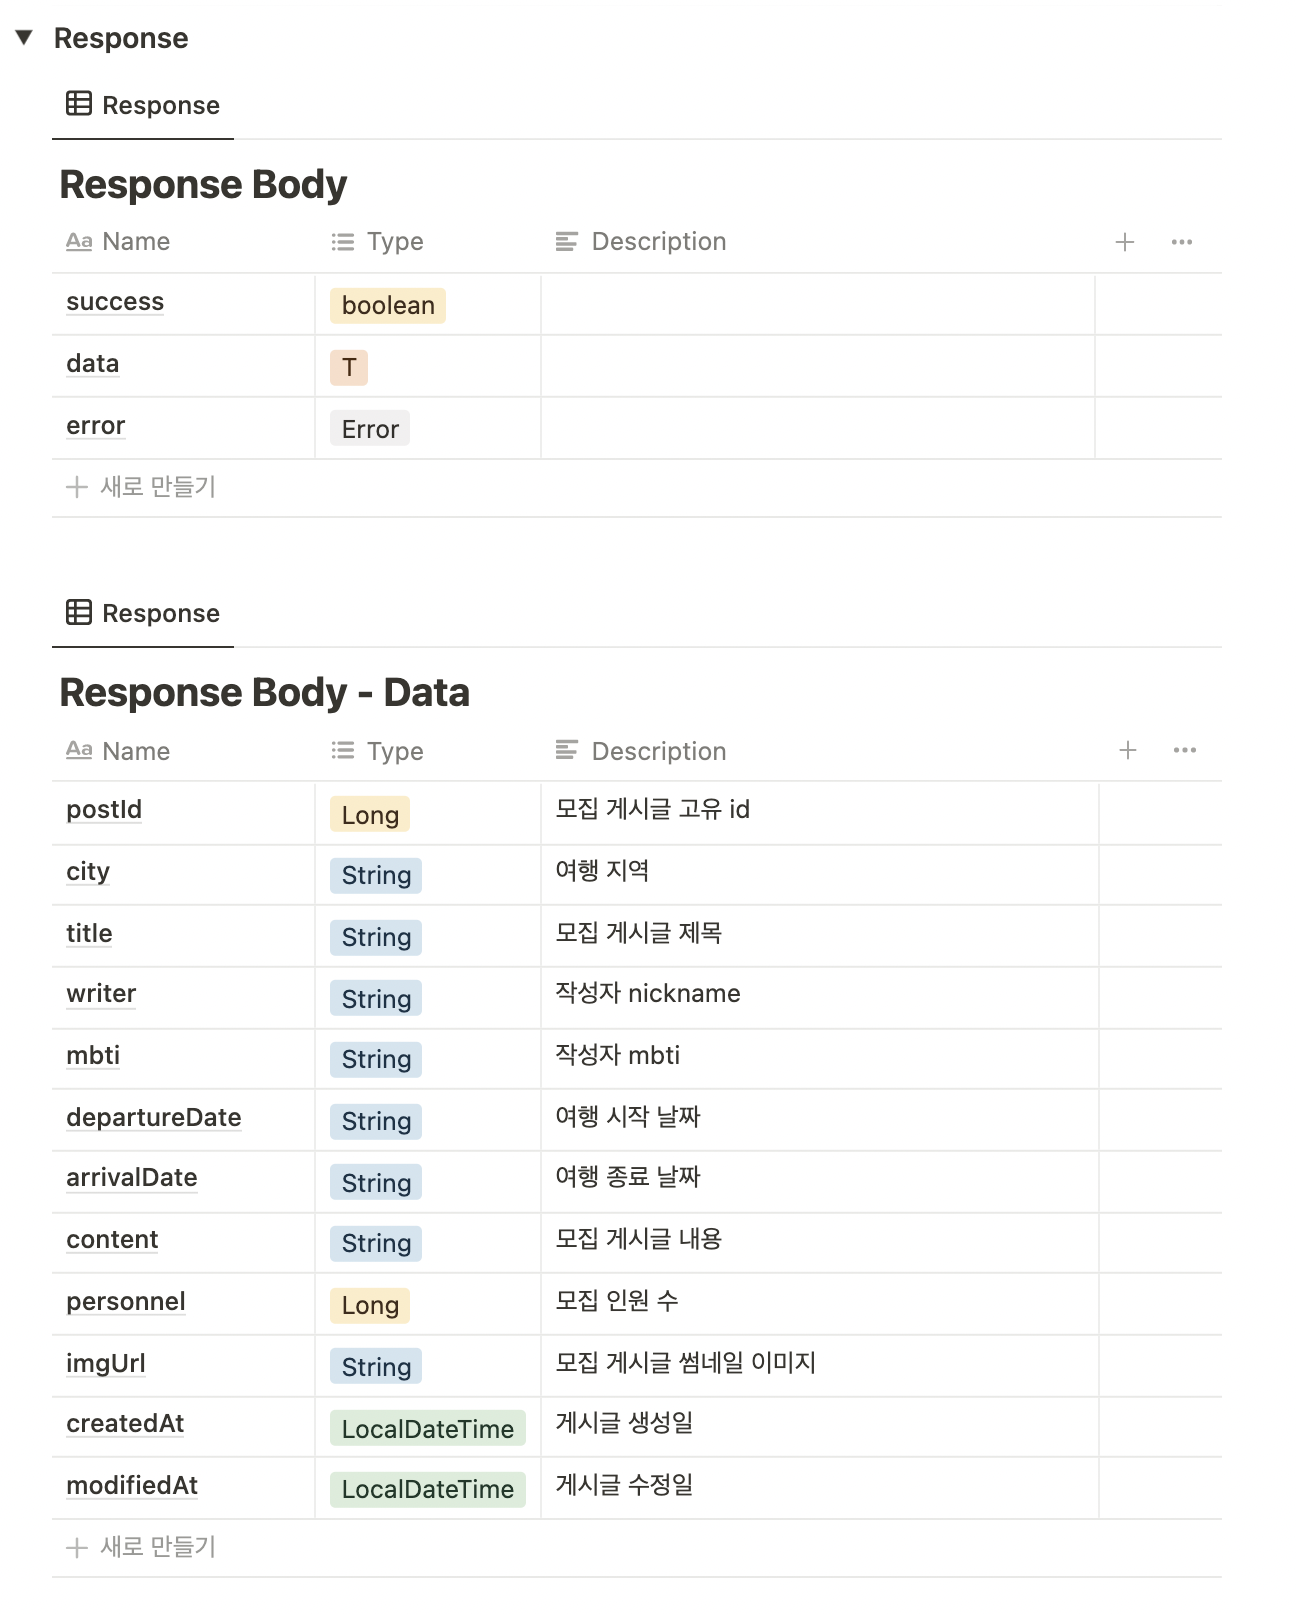Image resolution: width=1296 pixels, height=1614 pixels.
Task: Open Response Body table options menu
Action: click(1182, 242)
